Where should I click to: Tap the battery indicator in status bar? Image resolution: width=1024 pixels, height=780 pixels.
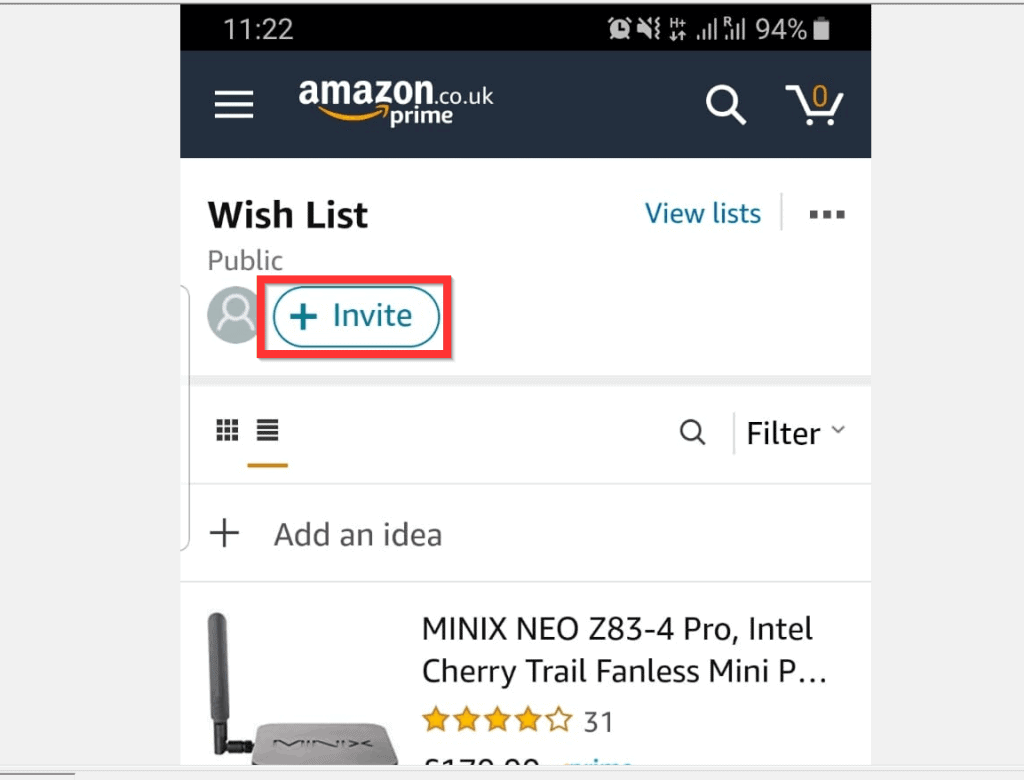tap(821, 30)
